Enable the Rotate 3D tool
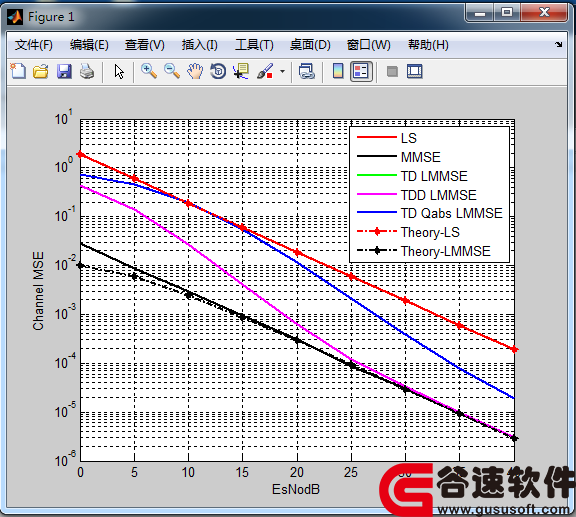Image resolution: width=576 pixels, height=517 pixels. pos(218,71)
